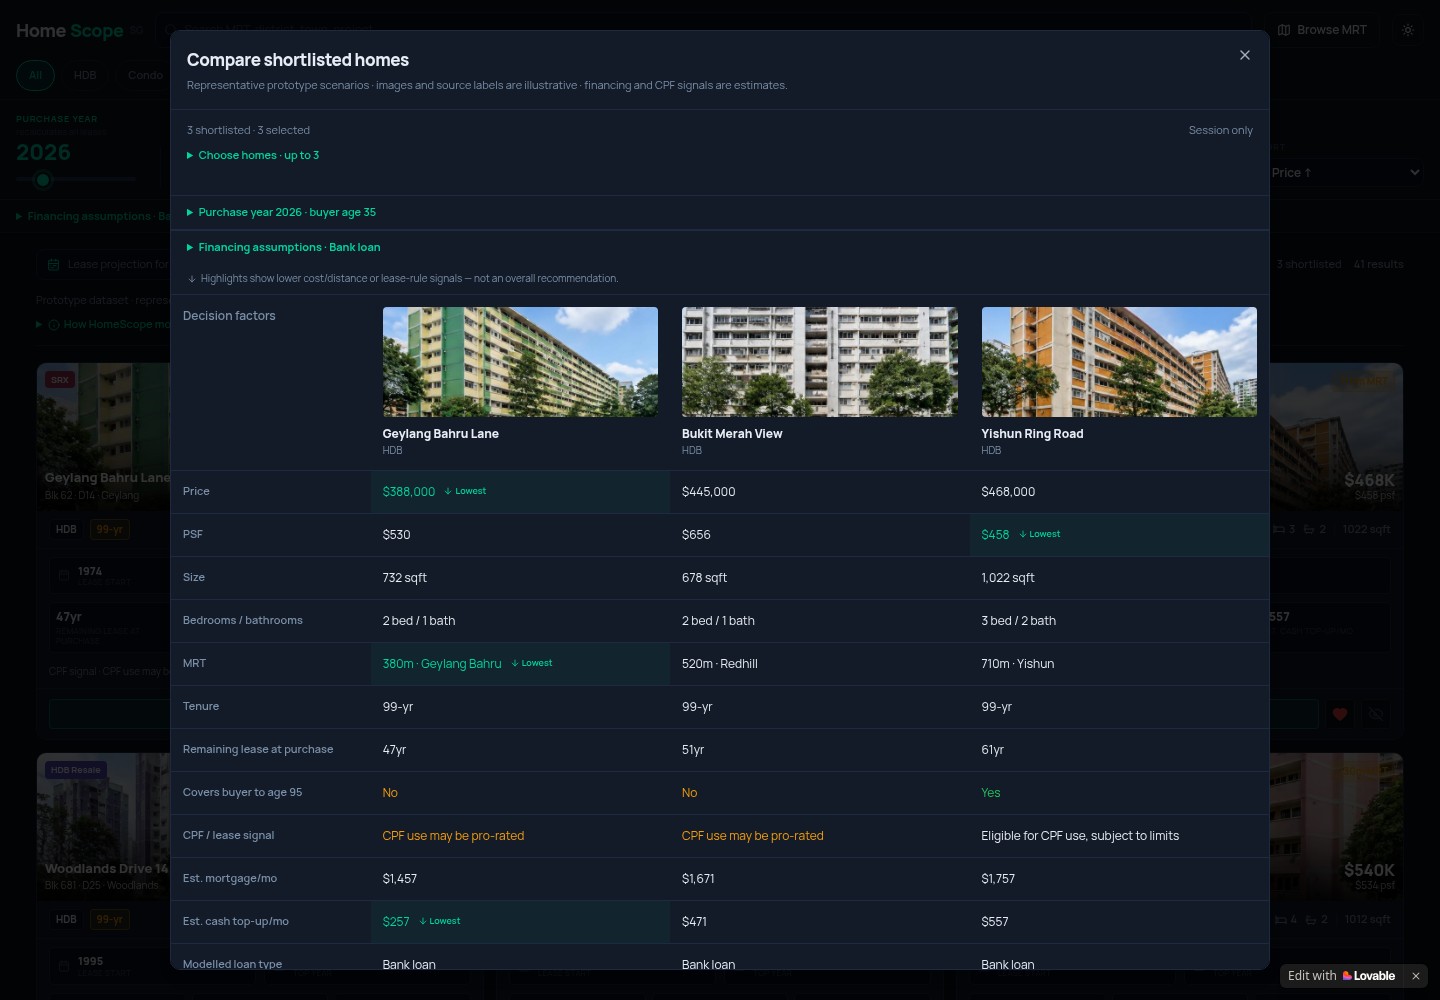Dismiss the Edit with Lovable badge
The image size is (1440, 1000).
1416,976
